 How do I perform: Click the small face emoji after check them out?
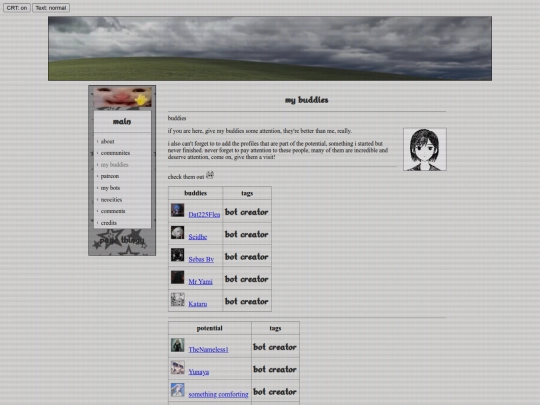tap(210, 175)
